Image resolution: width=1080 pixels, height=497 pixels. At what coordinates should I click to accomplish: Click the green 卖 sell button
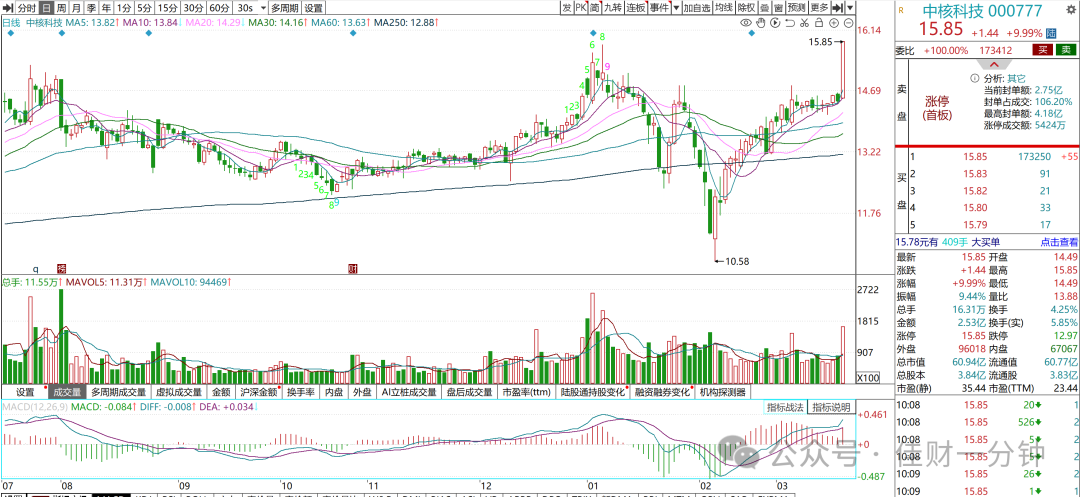coord(1066,50)
